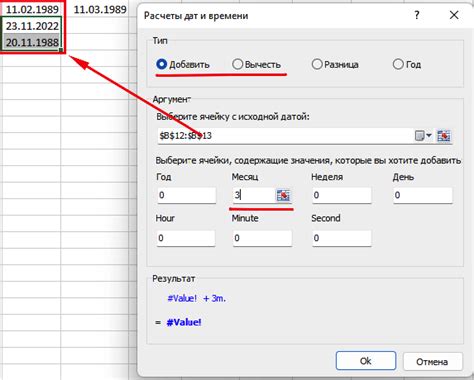Viewport: 474px width, 380px height.
Task: Click the День value field
Action: [x=423, y=195]
